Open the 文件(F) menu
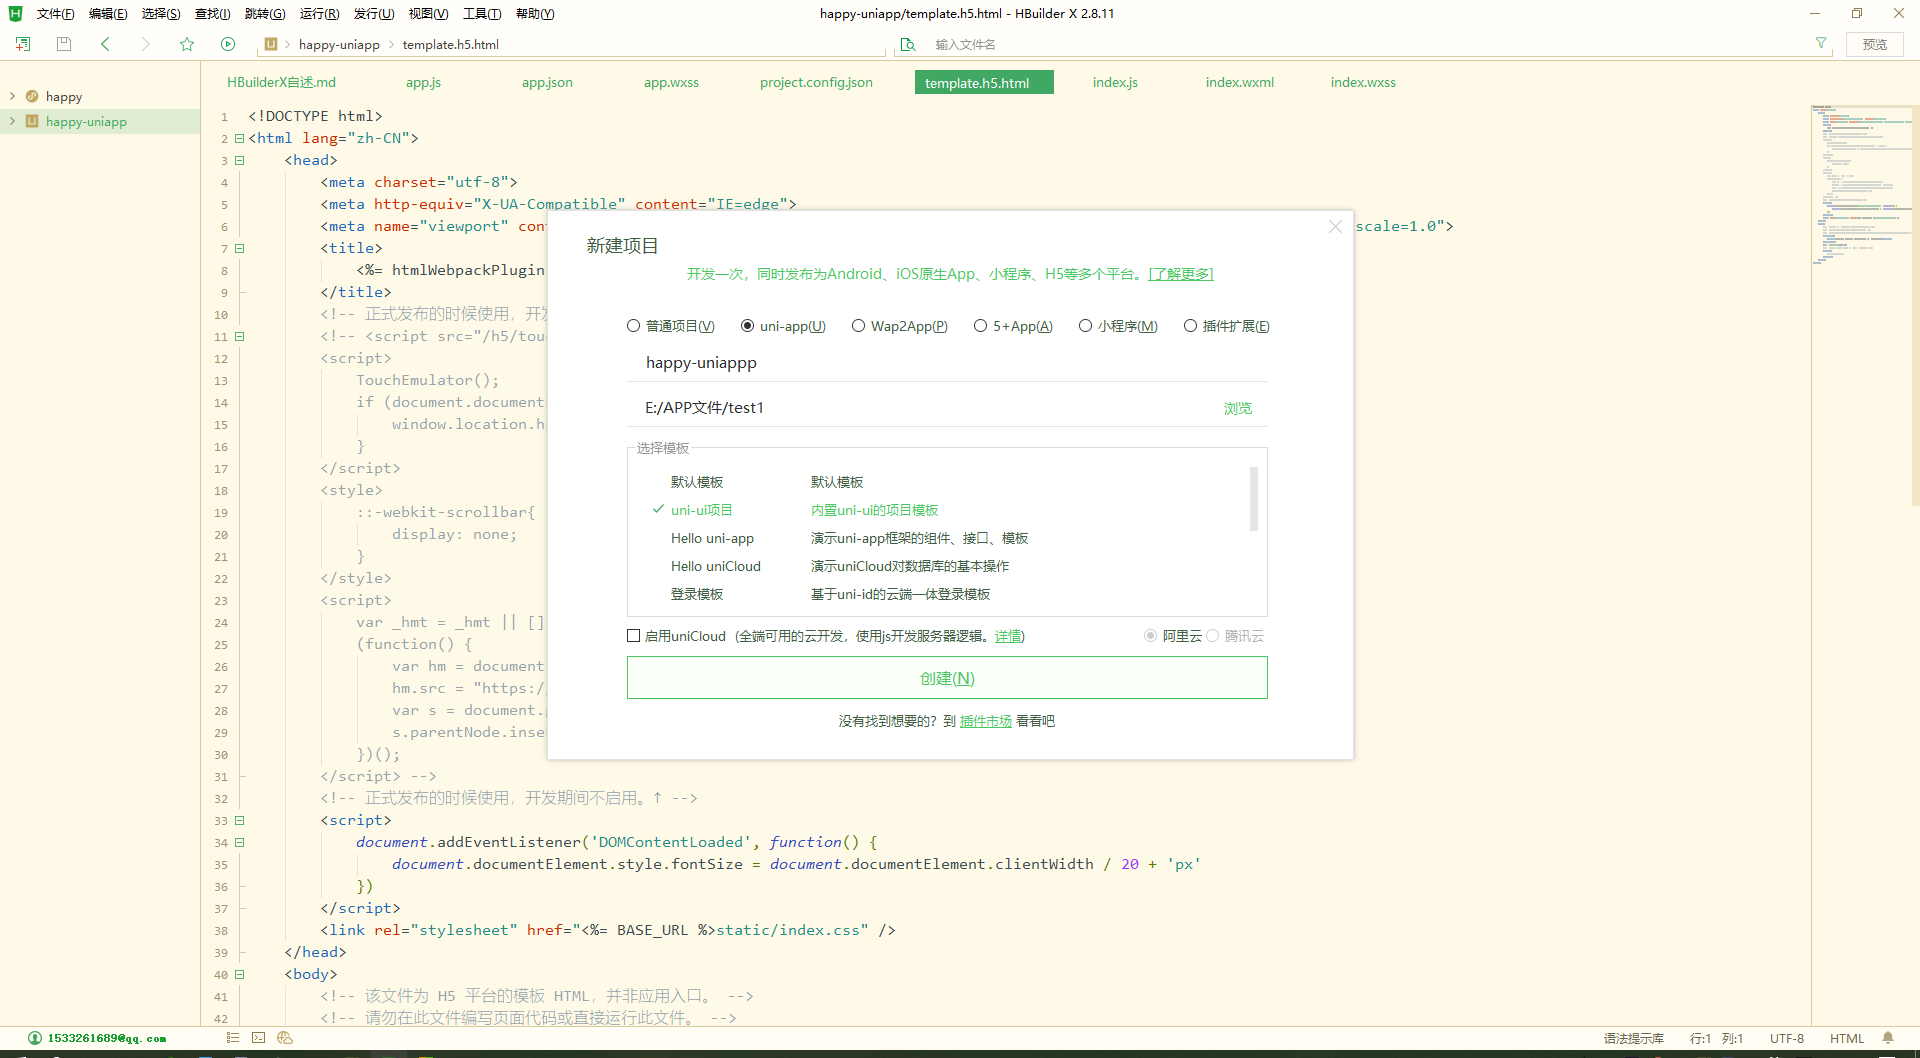Viewport: 1920px width, 1058px height. pos(56,13)
